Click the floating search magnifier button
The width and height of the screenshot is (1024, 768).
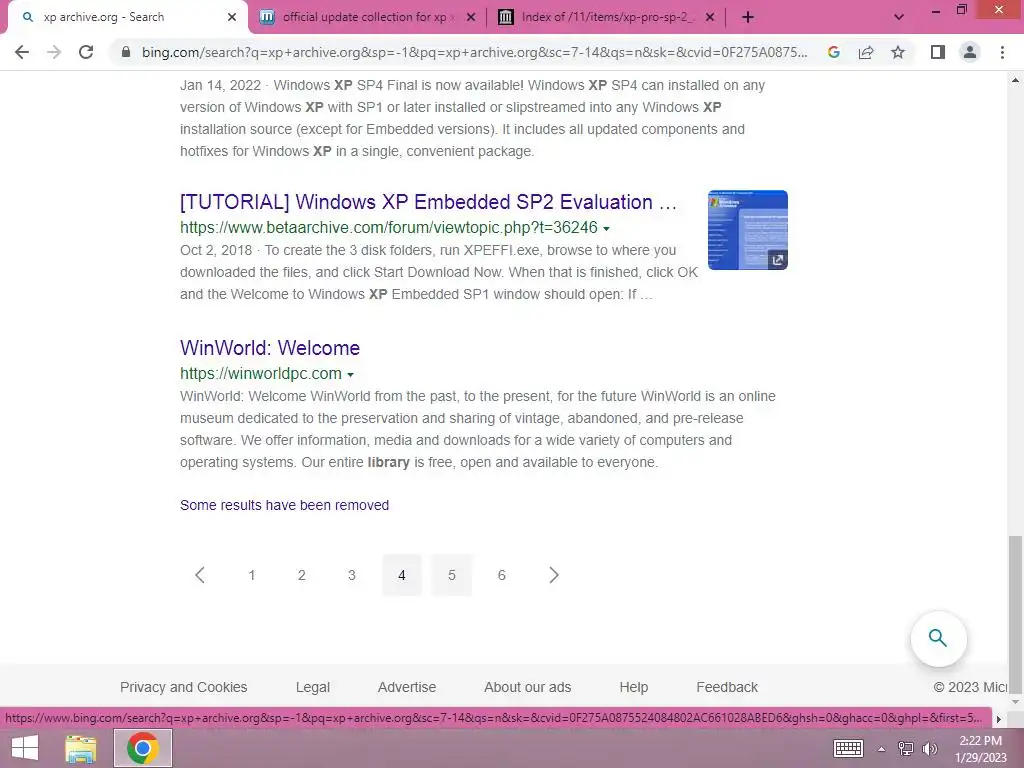pyautogui.click(x=938, y=638)
